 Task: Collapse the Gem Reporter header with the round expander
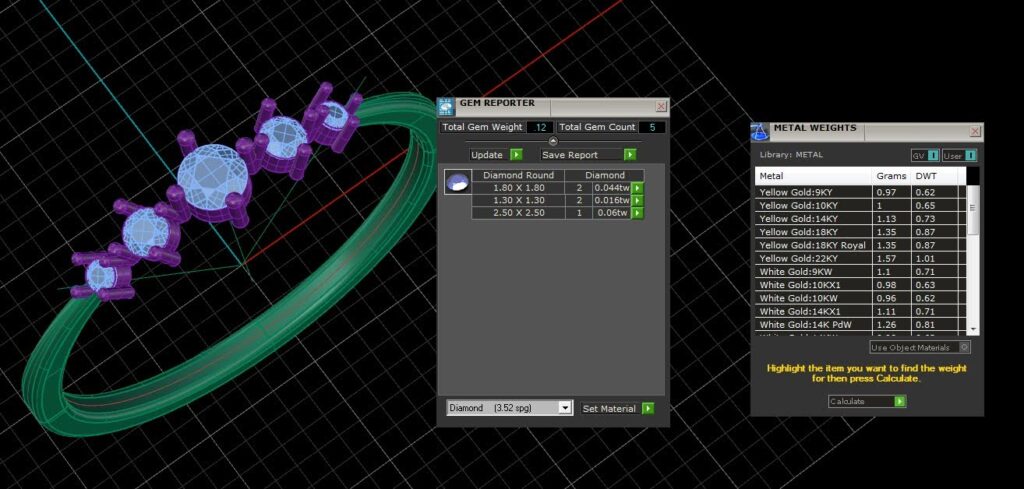553,141
